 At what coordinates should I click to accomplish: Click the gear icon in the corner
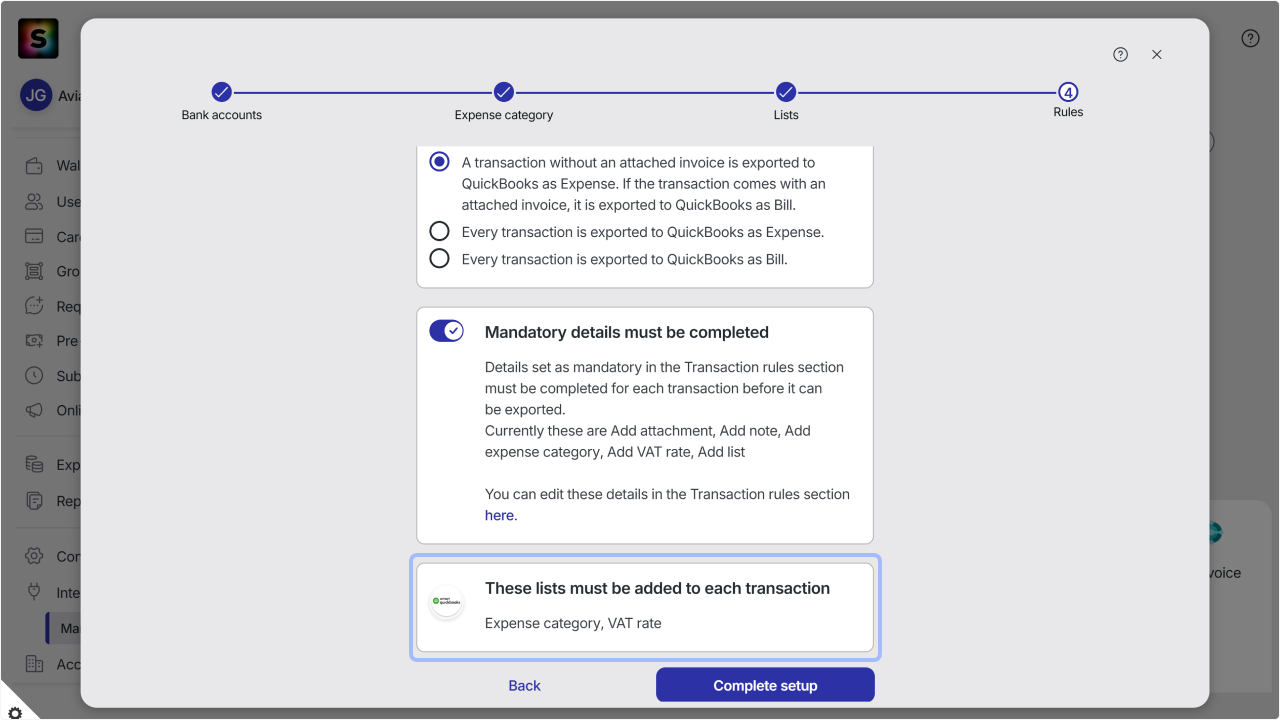tap(14, 711)
